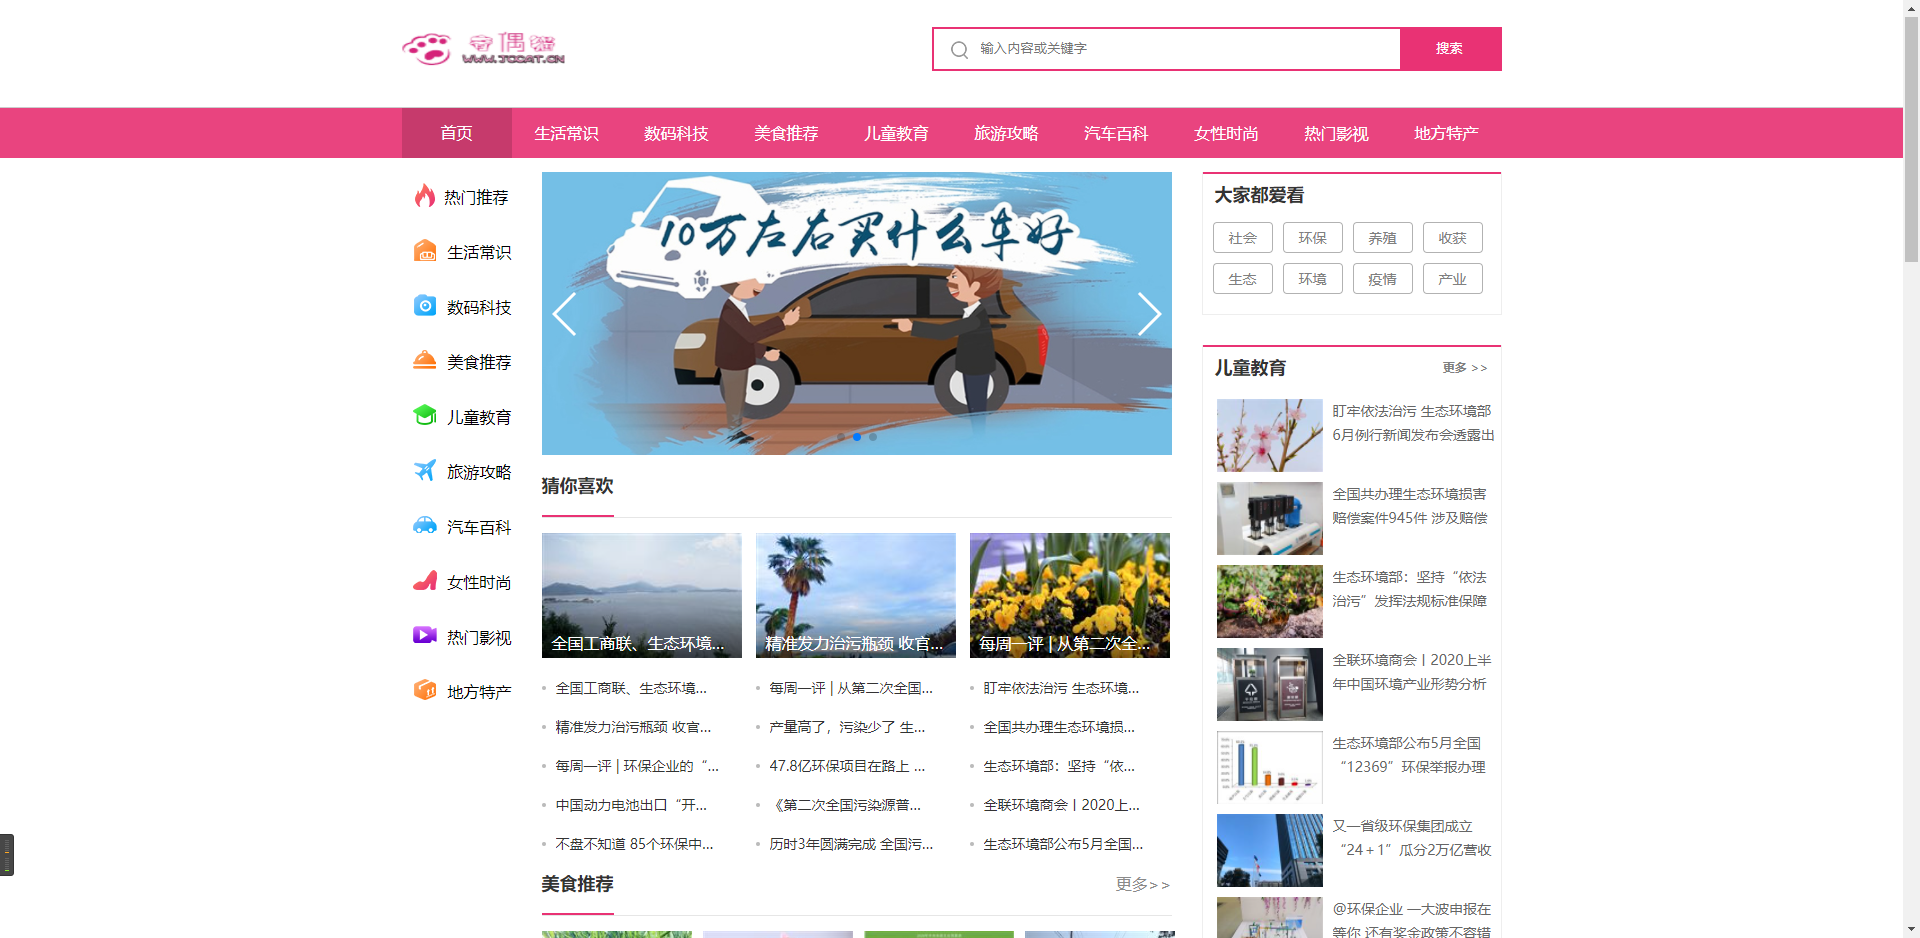Click the camera icon for 数码科技
Screen dimensions: 1920x938
(x=425, y=306)
